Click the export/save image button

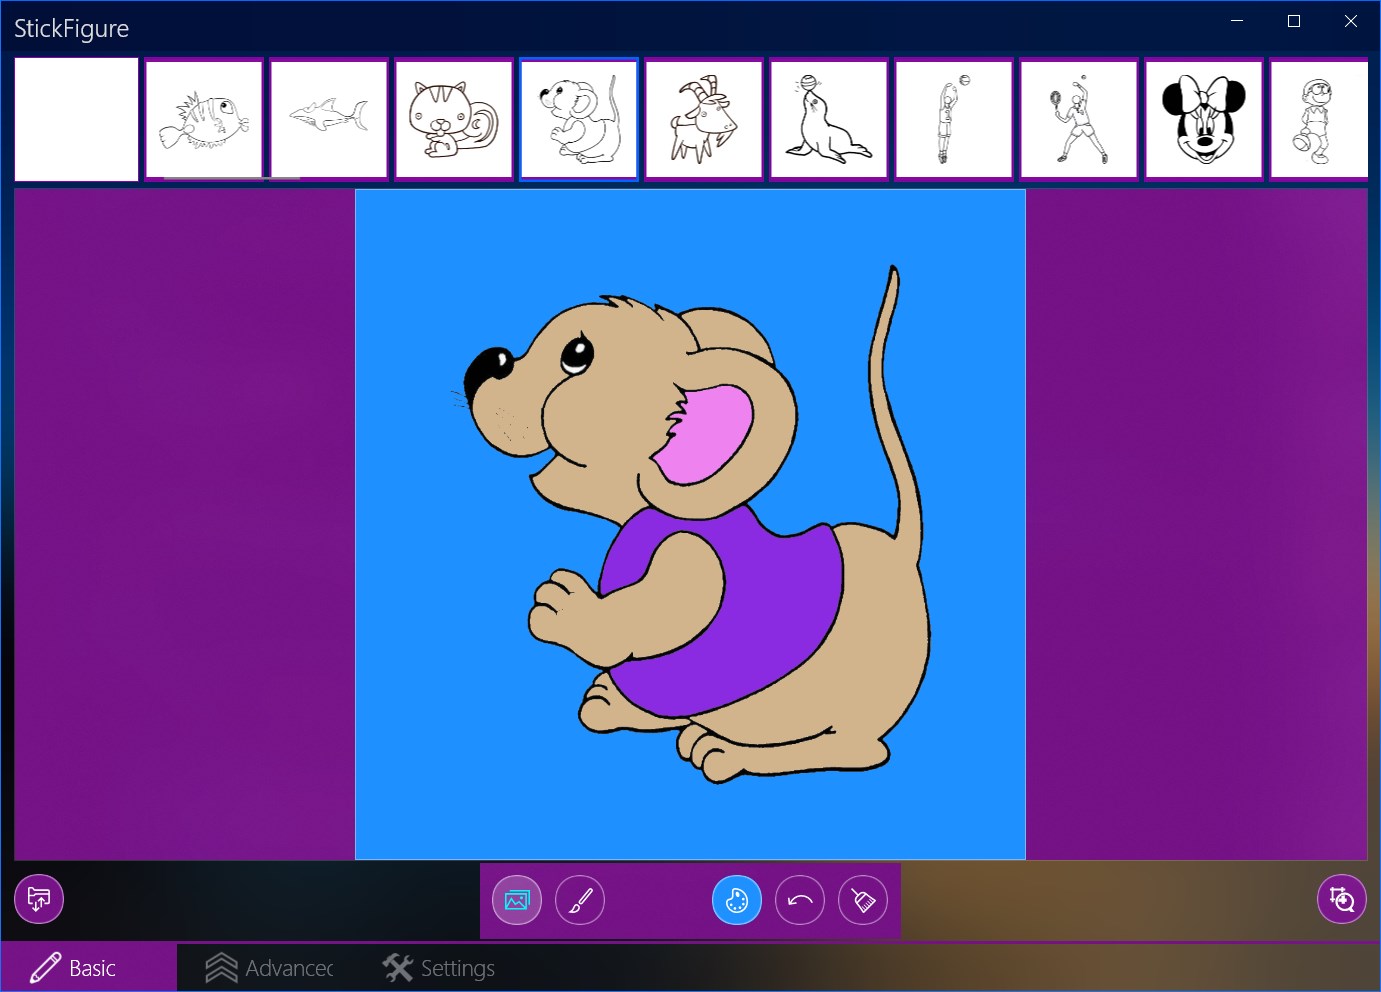pos(39,899)
